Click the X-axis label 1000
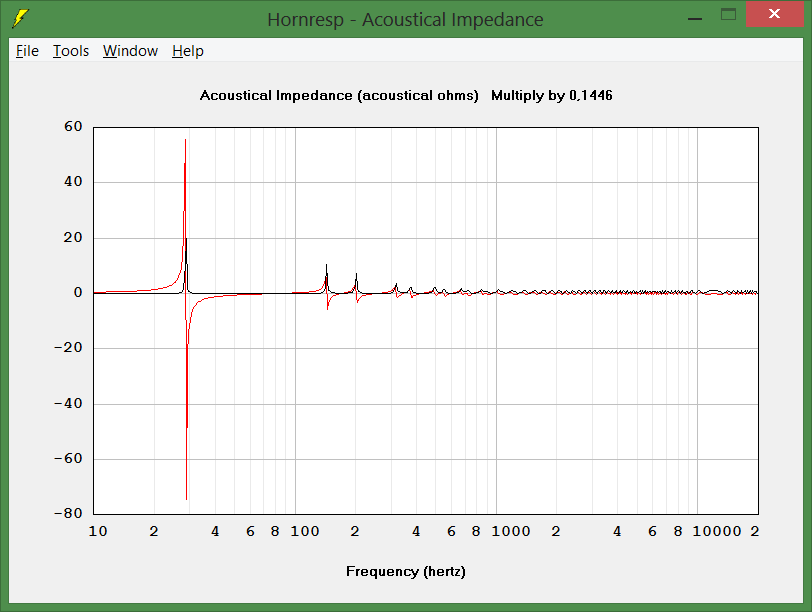Viewport: 812px width, 612px height. [511, 531]
